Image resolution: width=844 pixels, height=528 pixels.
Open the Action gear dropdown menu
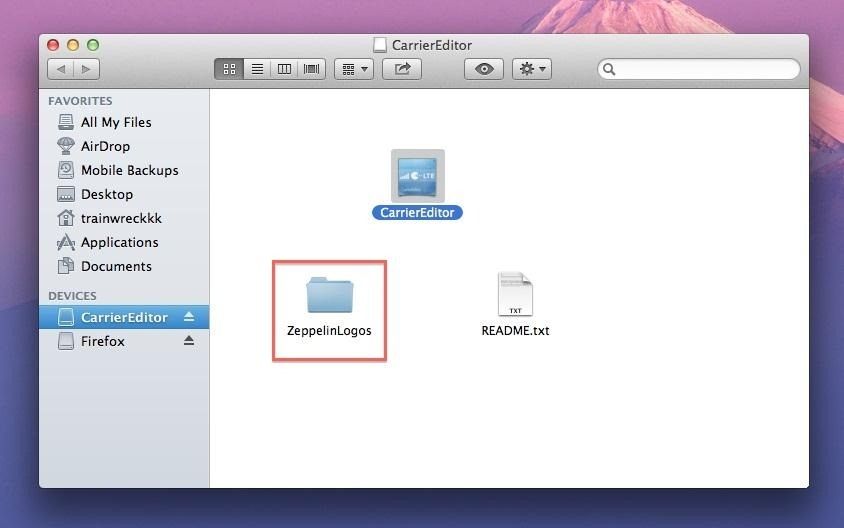[531, 69]
